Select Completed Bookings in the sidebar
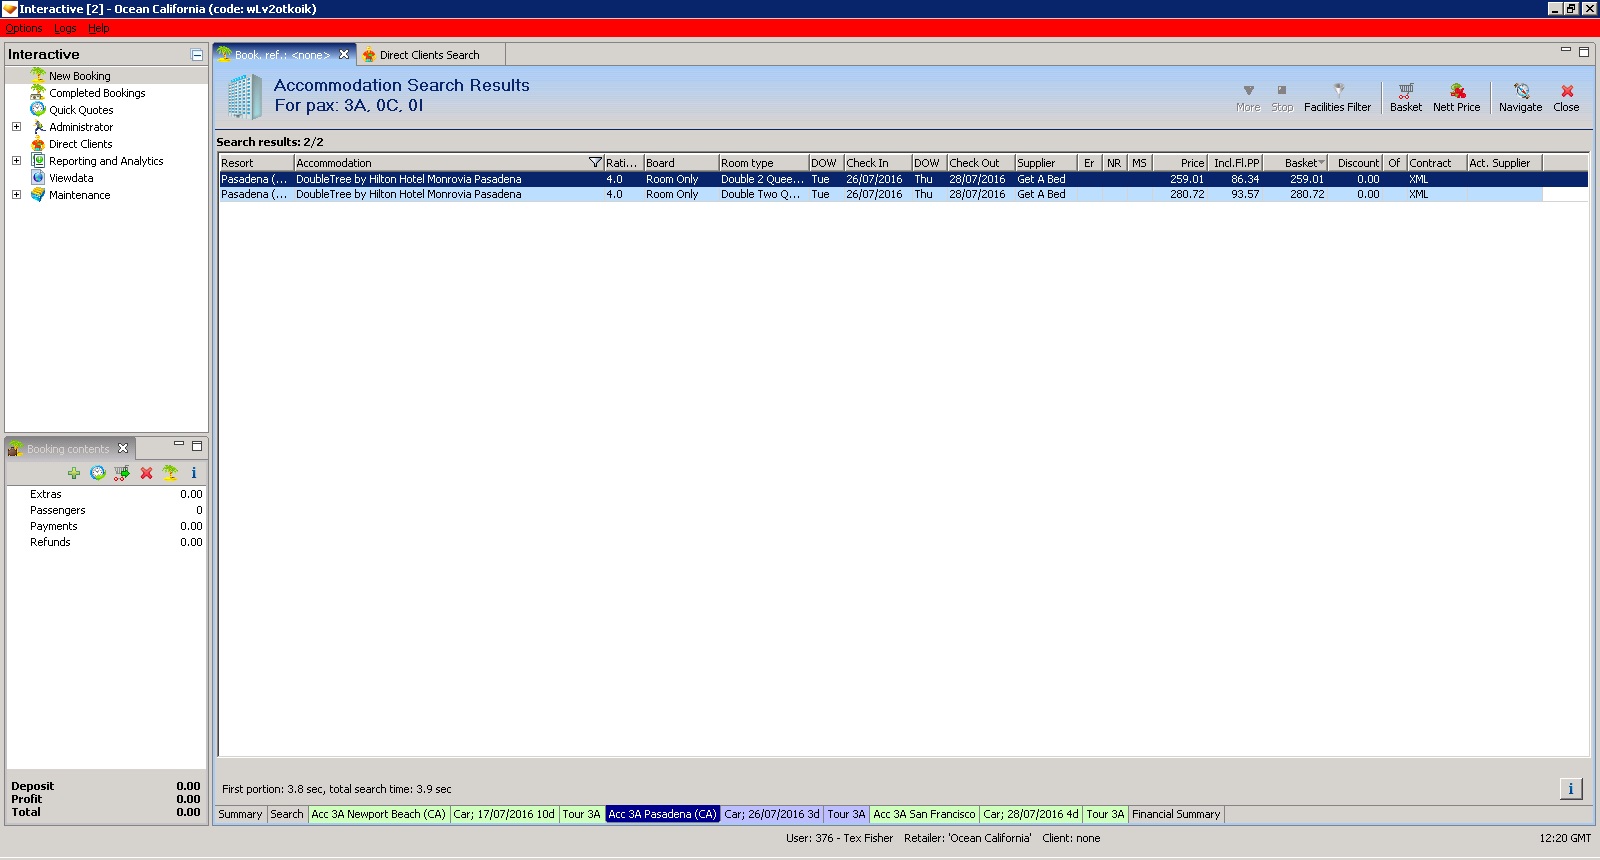This screenshot has height=860, width=1600. 97,93
